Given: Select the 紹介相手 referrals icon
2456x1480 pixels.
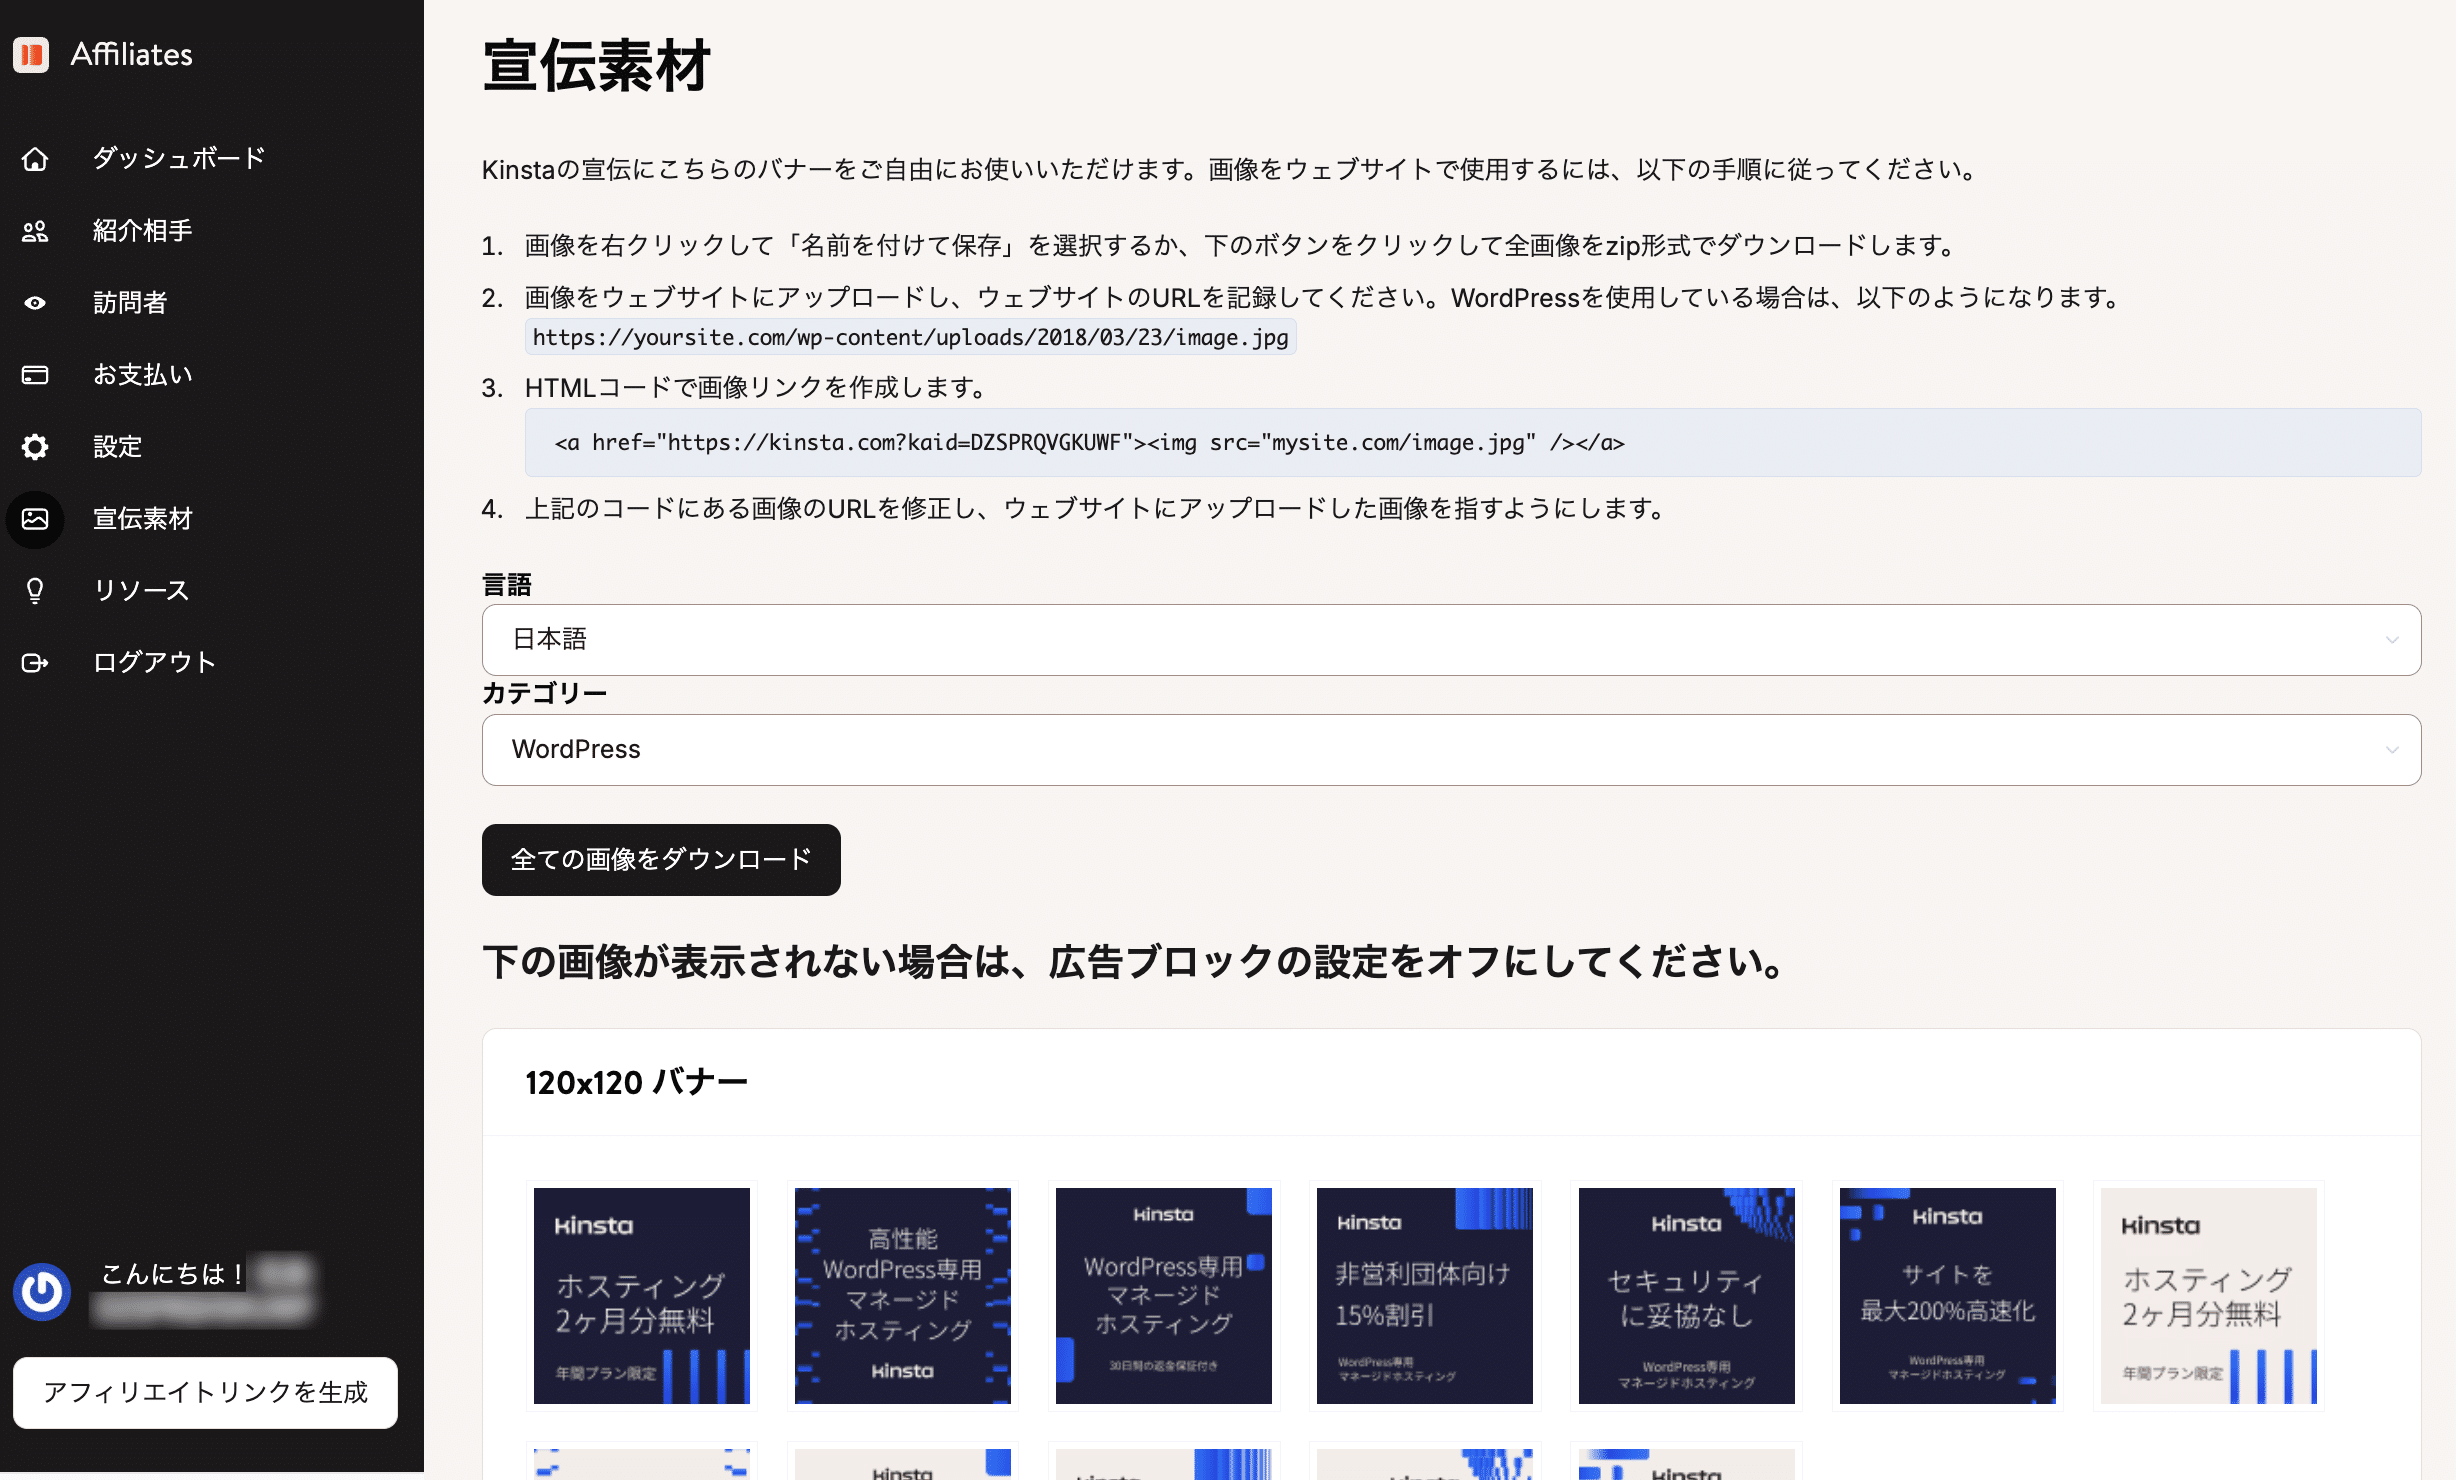Looking at the screenshot, I should coord(35,230).
